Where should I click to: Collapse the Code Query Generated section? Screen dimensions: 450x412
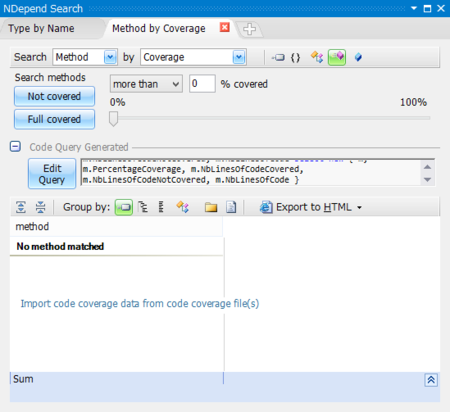coord(15,146)
